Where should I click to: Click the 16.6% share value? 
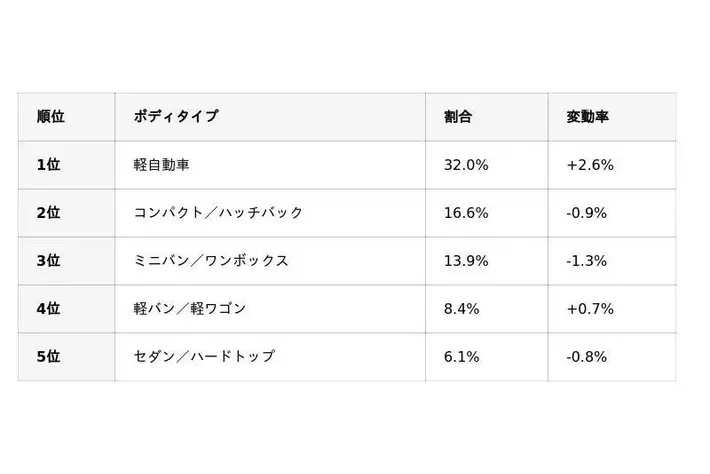[x=466, y=213]
